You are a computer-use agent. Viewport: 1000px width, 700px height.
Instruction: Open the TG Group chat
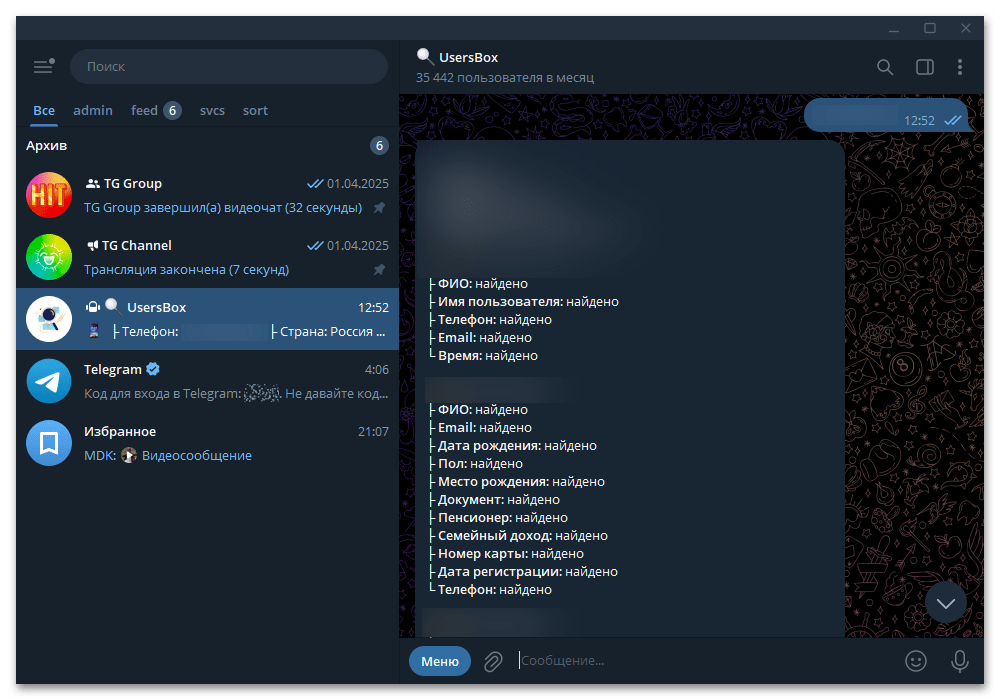point(207,195)
